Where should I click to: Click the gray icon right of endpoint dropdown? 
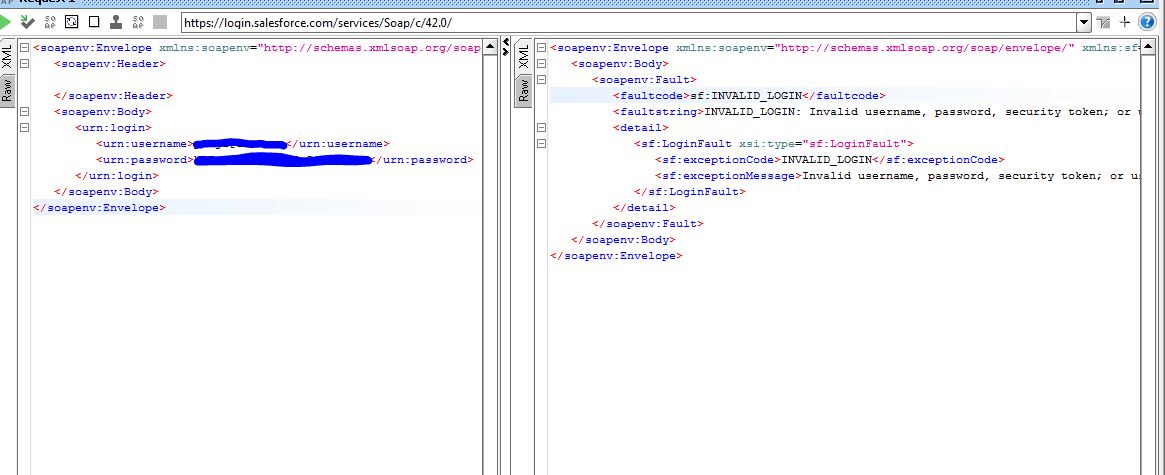coord(1104,22)
